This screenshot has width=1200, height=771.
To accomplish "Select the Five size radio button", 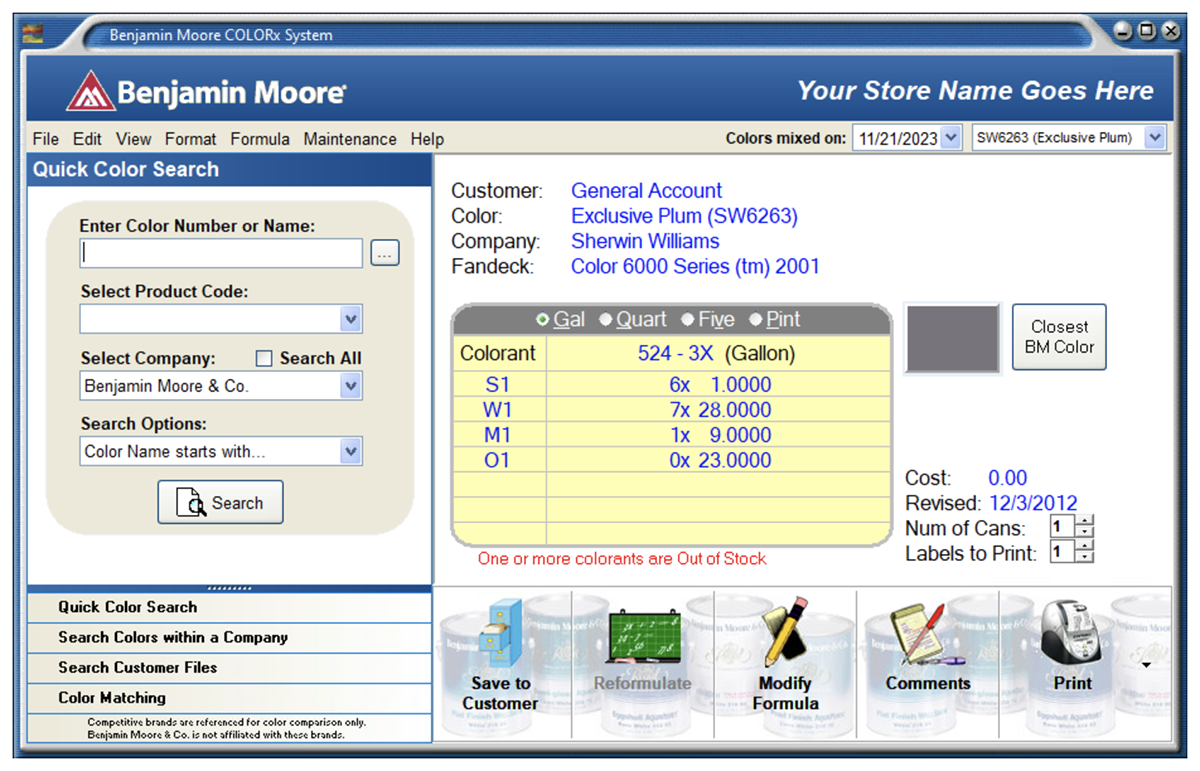I will coord(687,320).
